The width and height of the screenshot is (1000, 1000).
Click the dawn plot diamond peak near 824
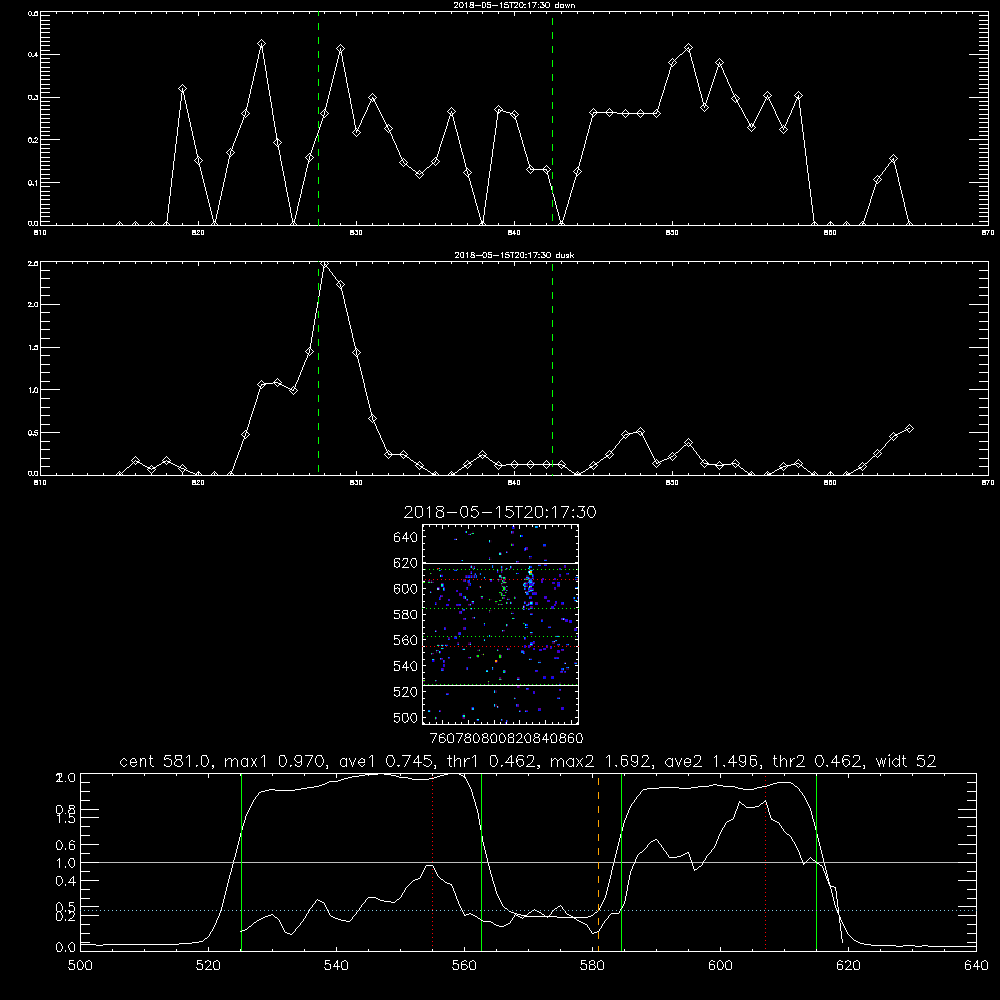pyautogui.click(x=261, y=43)
